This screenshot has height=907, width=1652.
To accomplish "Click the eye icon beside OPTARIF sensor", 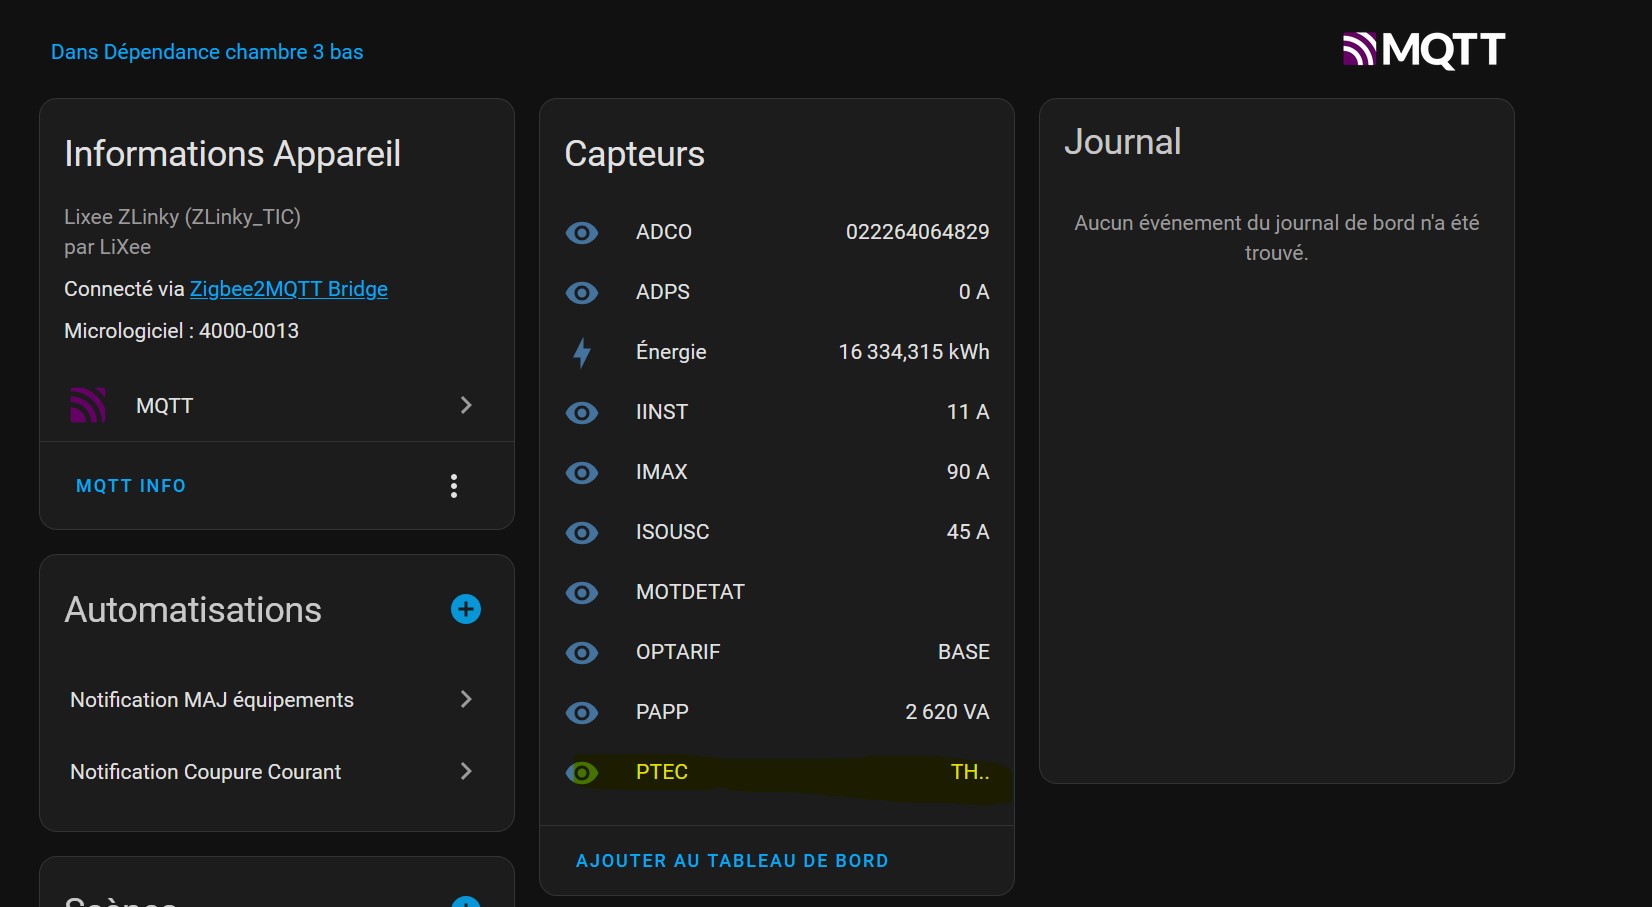I will click(582, 652).
